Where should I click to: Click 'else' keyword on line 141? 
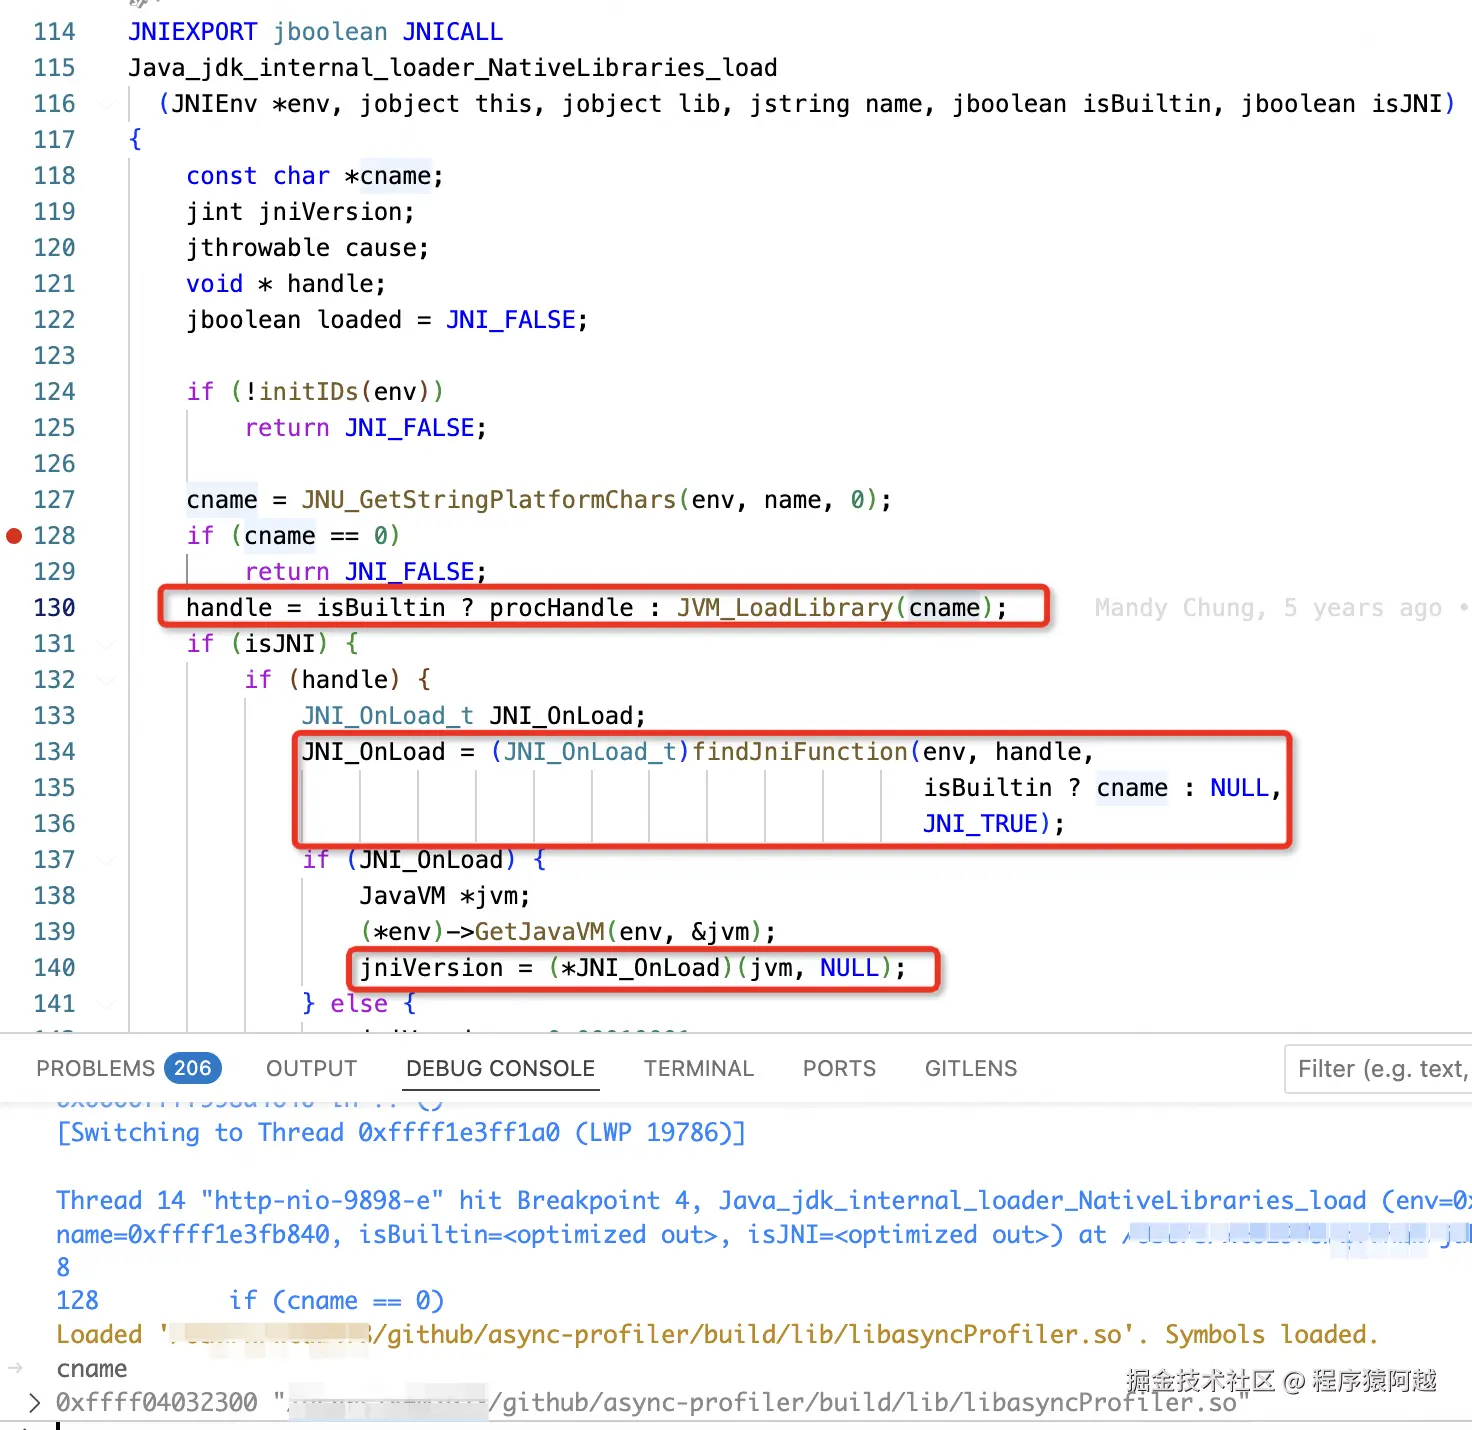point(359,1004)
